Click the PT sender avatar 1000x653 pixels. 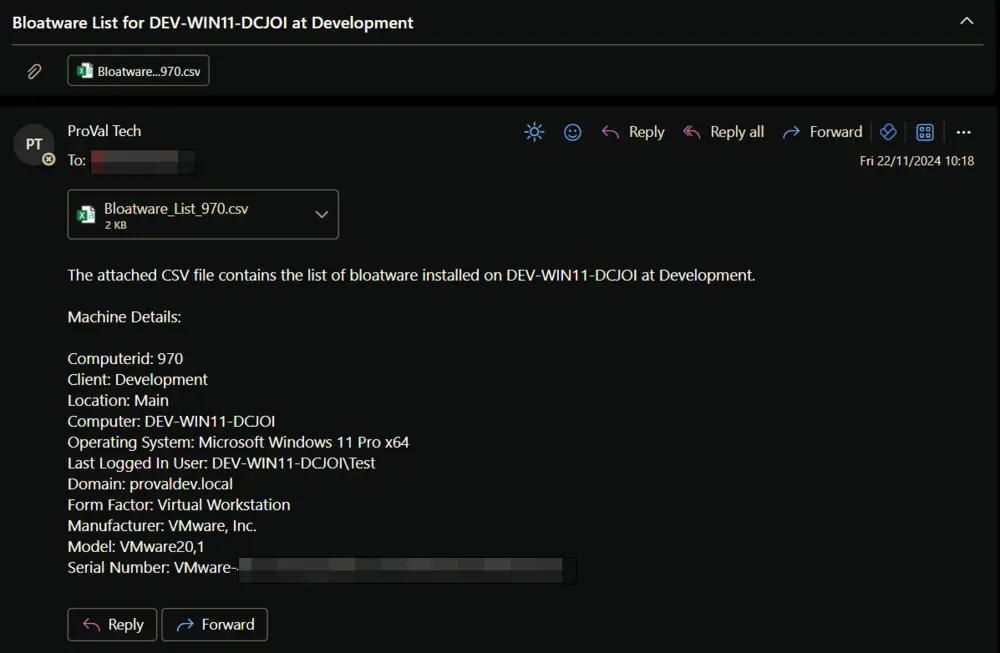click(x=34, y=144)
